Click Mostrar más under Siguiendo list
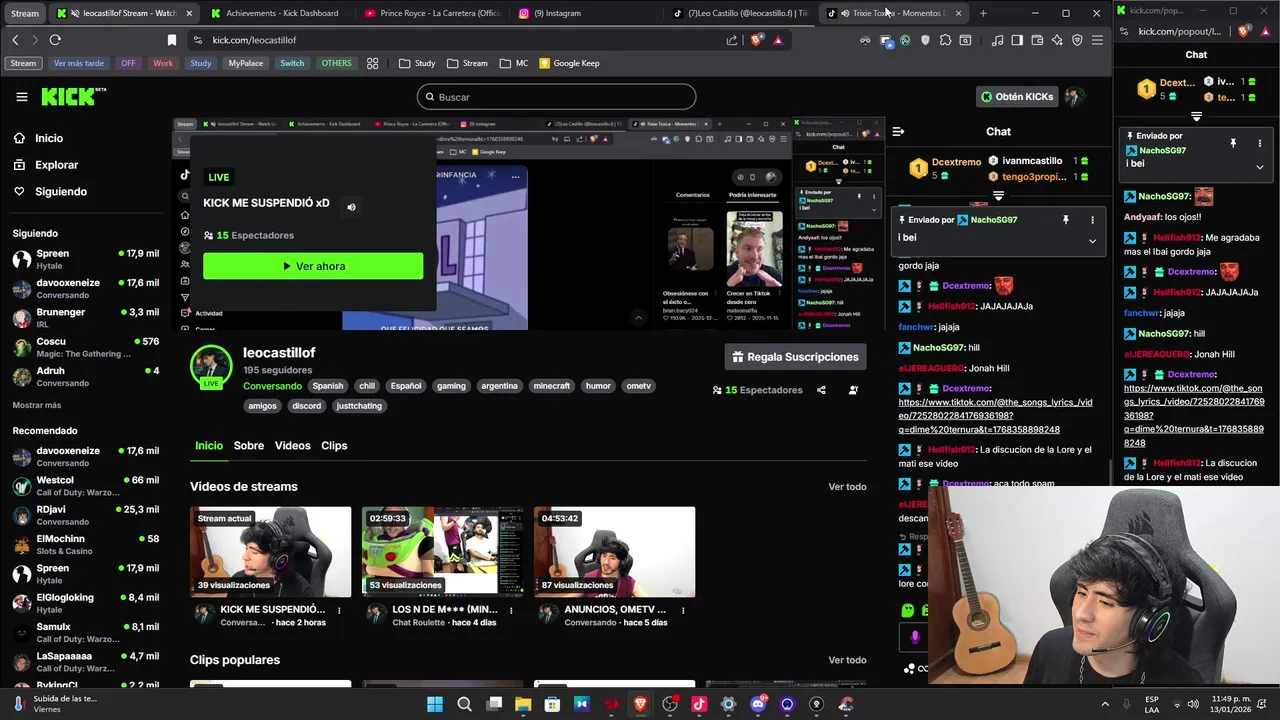The height and width of the screenshot is (720, 1280). coord(37,405)
